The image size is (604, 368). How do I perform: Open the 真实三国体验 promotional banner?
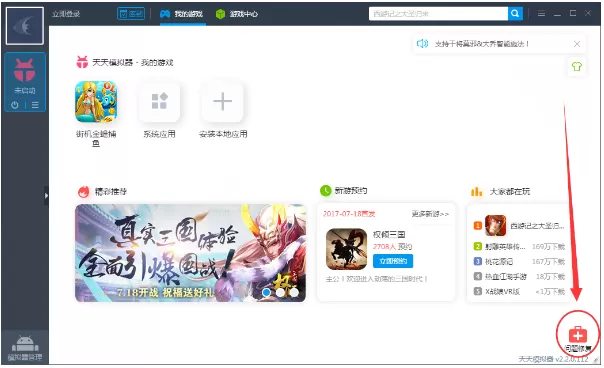[190, 253]
